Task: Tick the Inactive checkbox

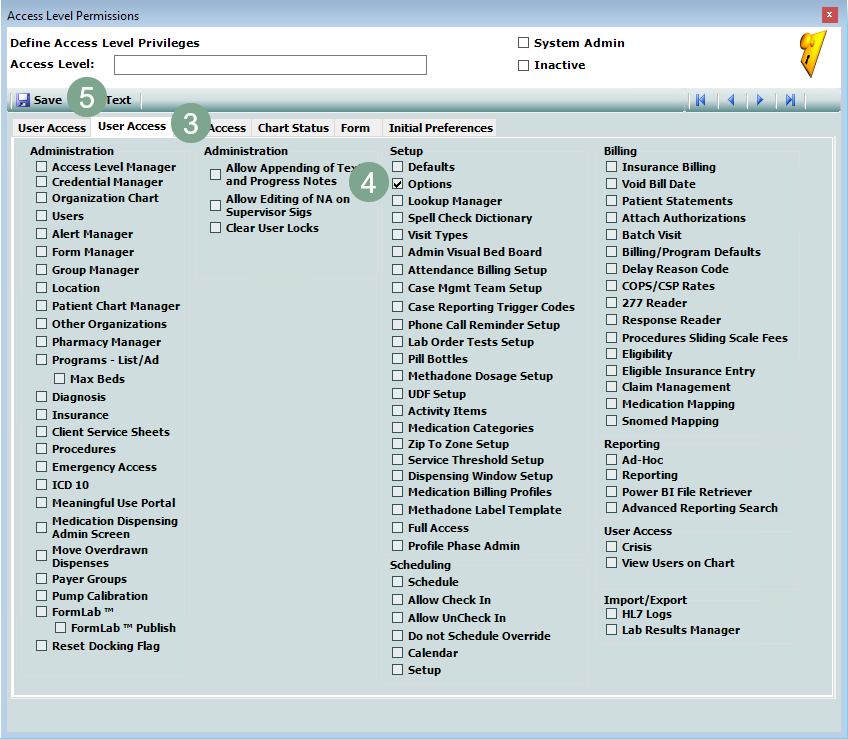Action: (x=523, y=65)
